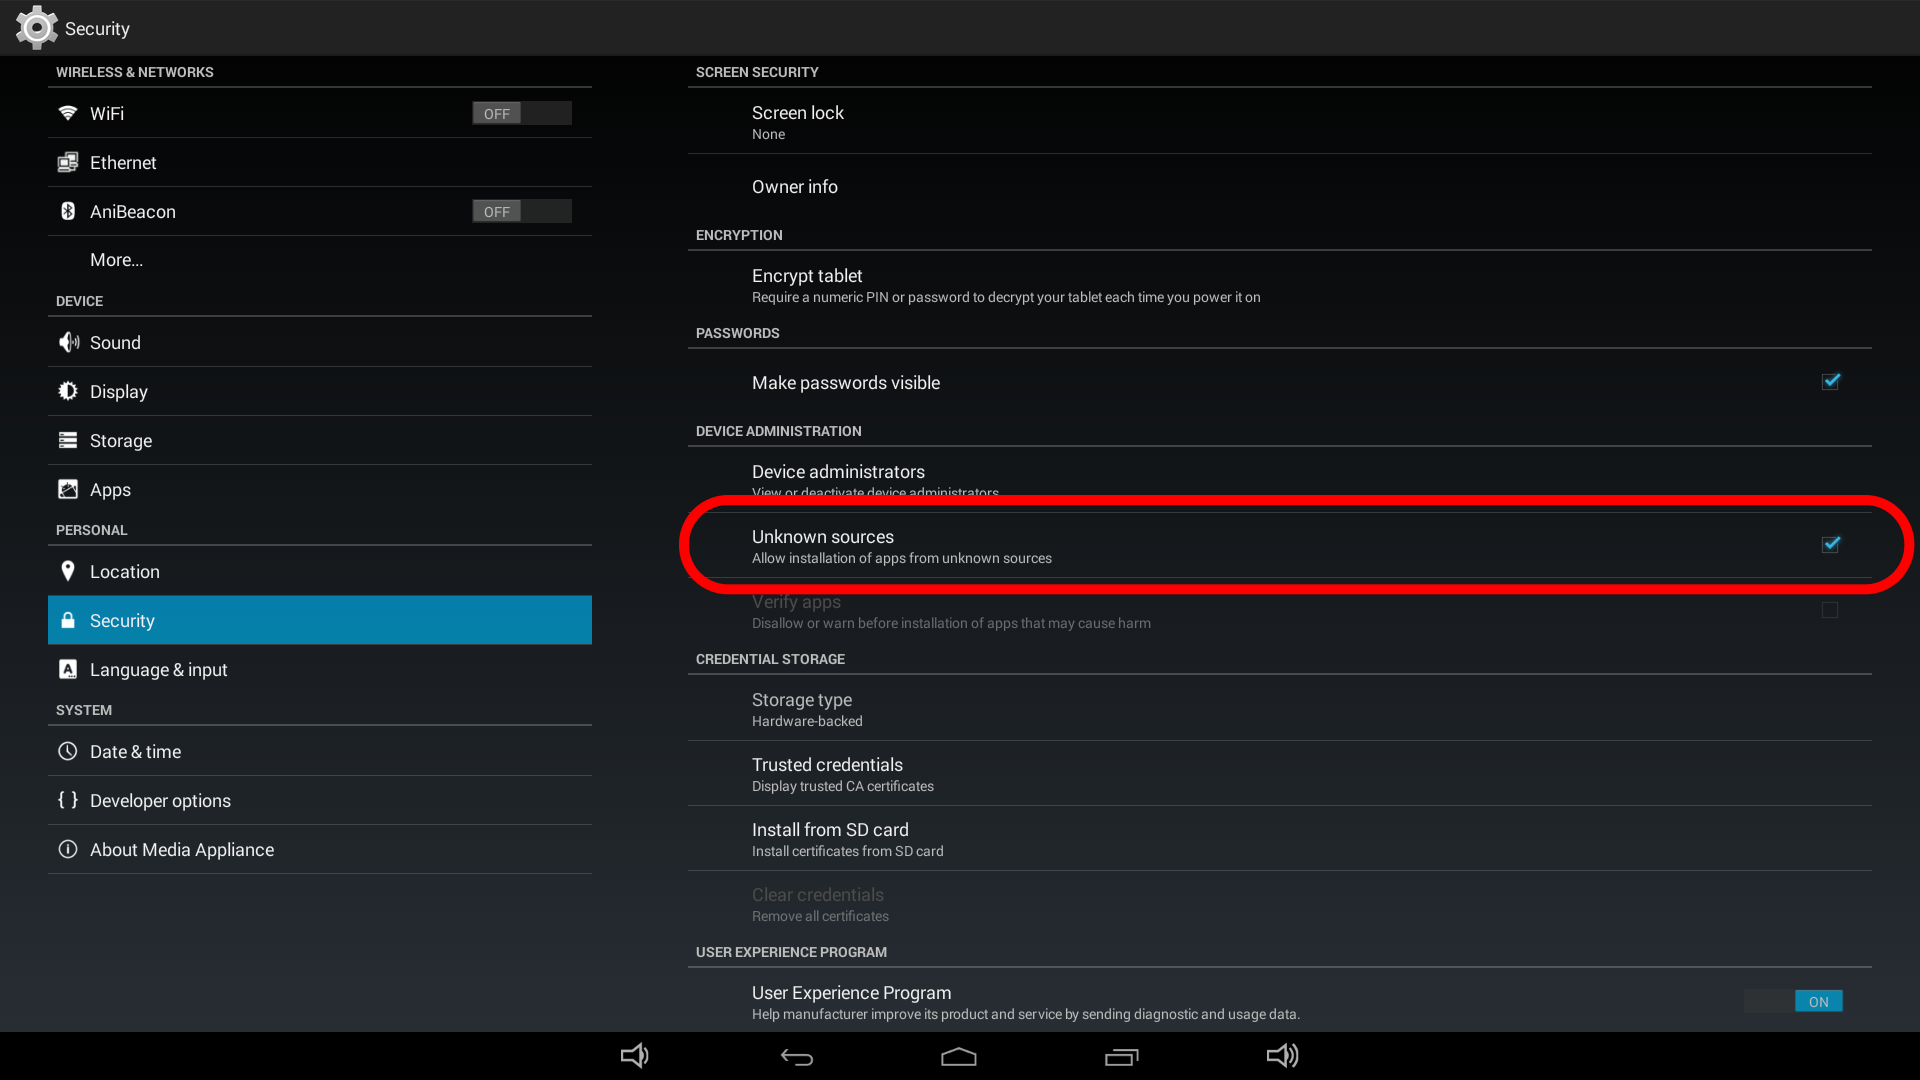Switch off User Experience Program toggle

[x=1794, y=1001]
